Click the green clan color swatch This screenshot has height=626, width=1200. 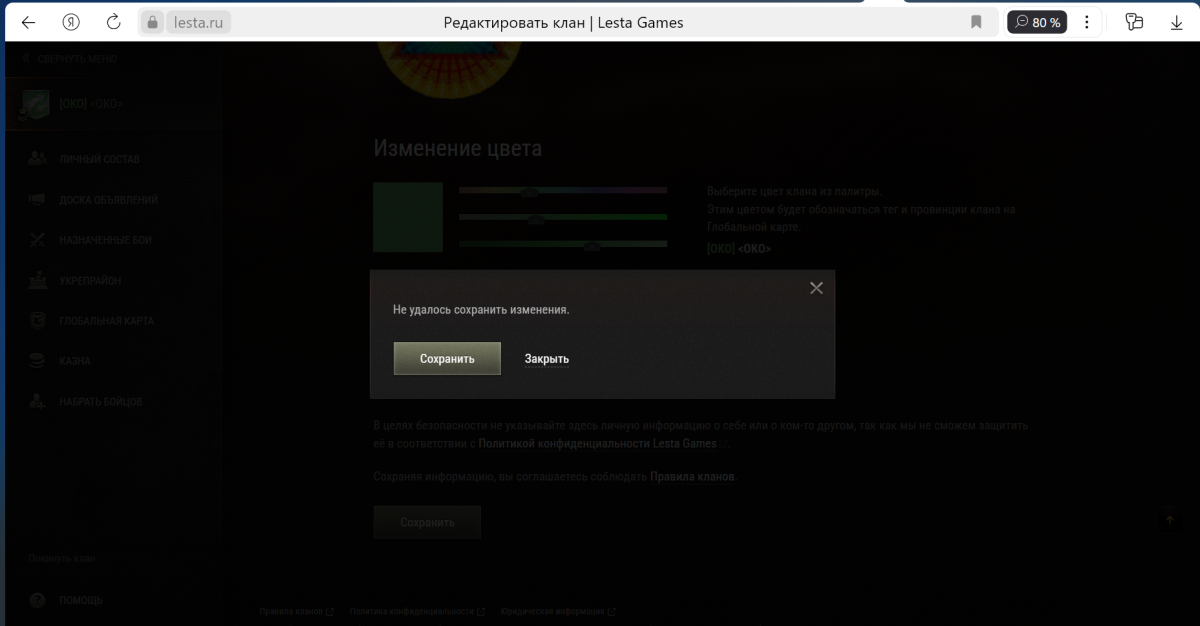coord(408,217)
